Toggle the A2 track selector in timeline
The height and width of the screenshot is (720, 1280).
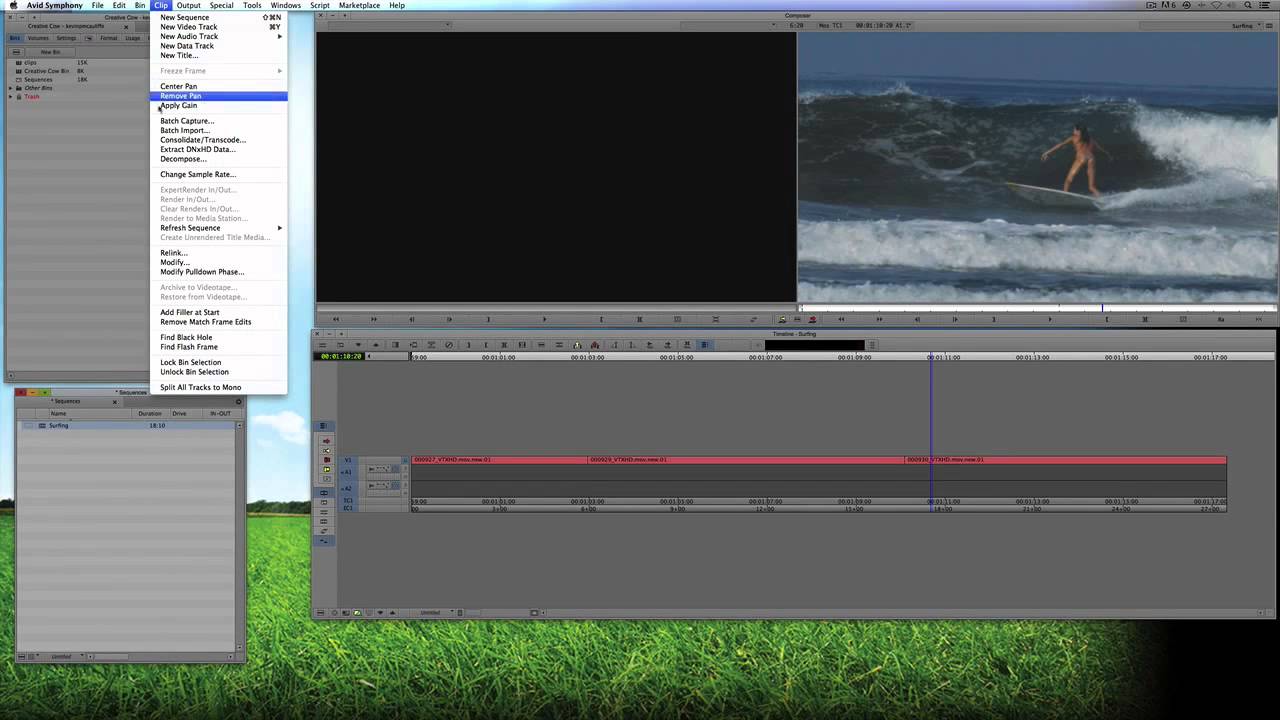(347, 488)
